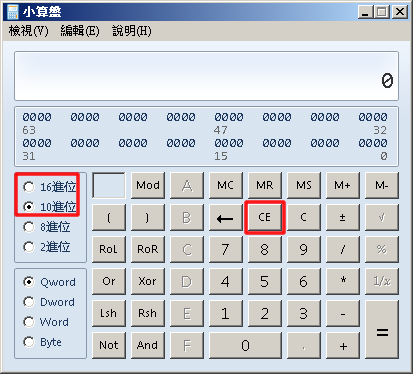Click the digit 1 key
The width and height of the screenshot is (413, 374).
226,313
